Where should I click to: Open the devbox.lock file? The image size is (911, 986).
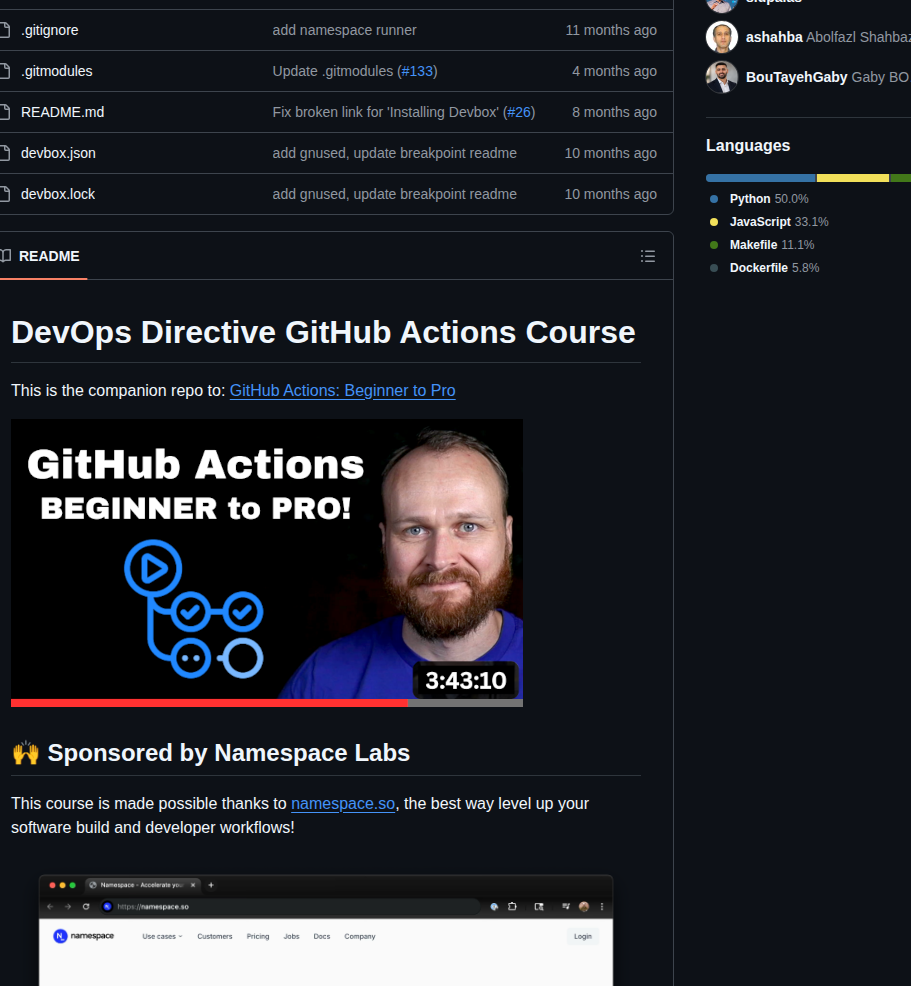pyautogui.click(x=58, y=194)
